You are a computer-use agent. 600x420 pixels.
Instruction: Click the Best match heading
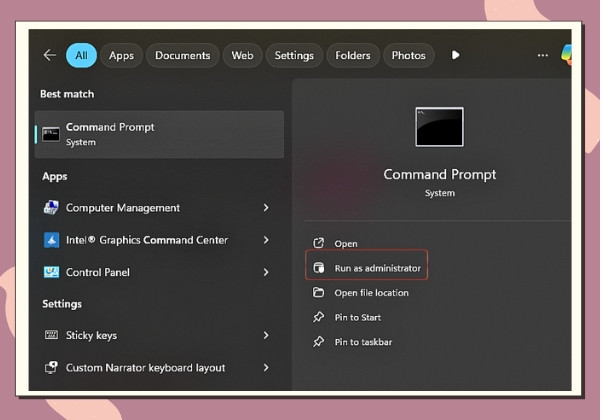[x=67, y=94]
